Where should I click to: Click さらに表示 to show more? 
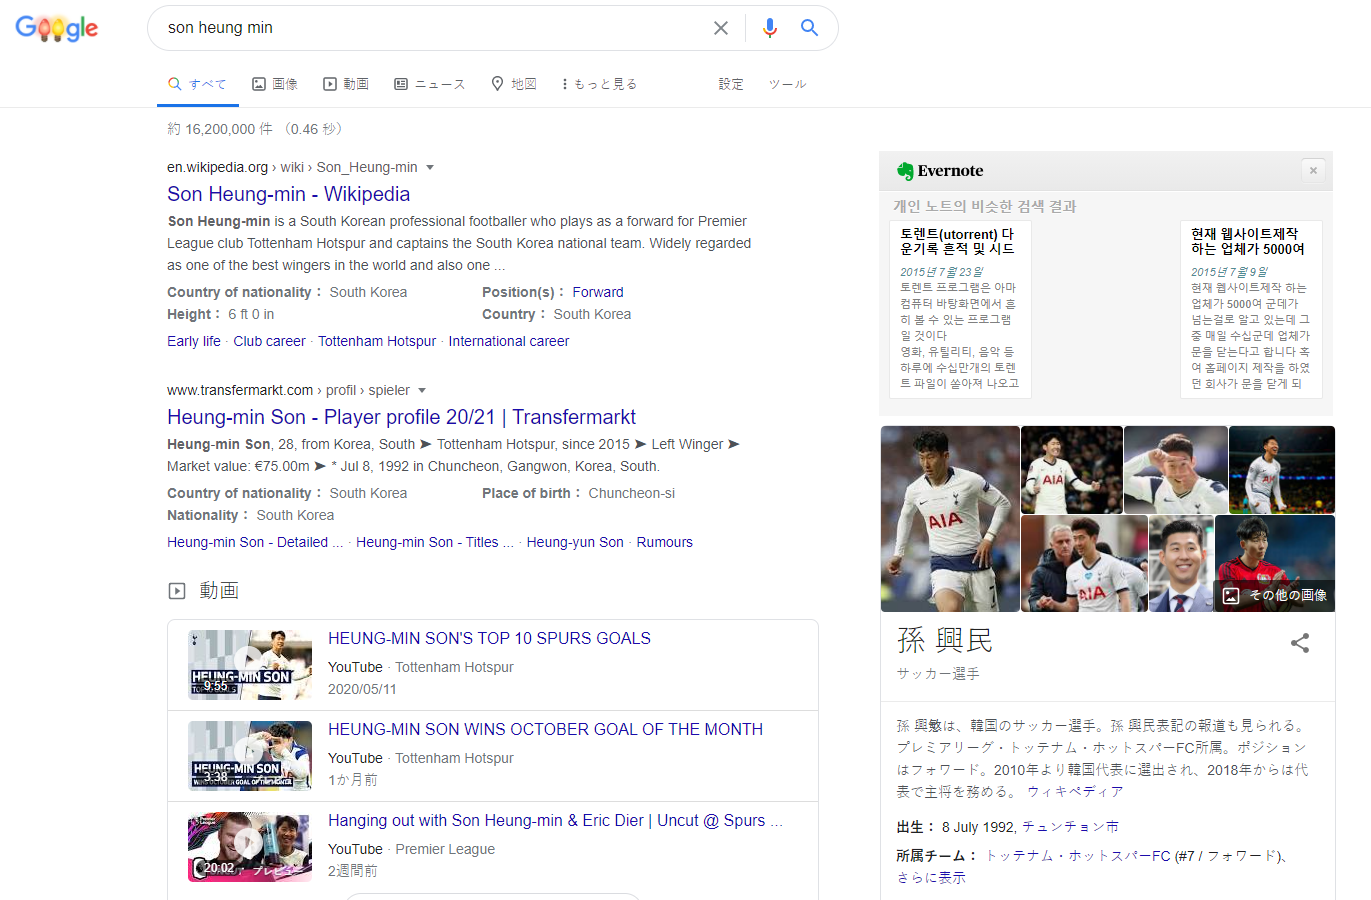[x=931, y=878]
